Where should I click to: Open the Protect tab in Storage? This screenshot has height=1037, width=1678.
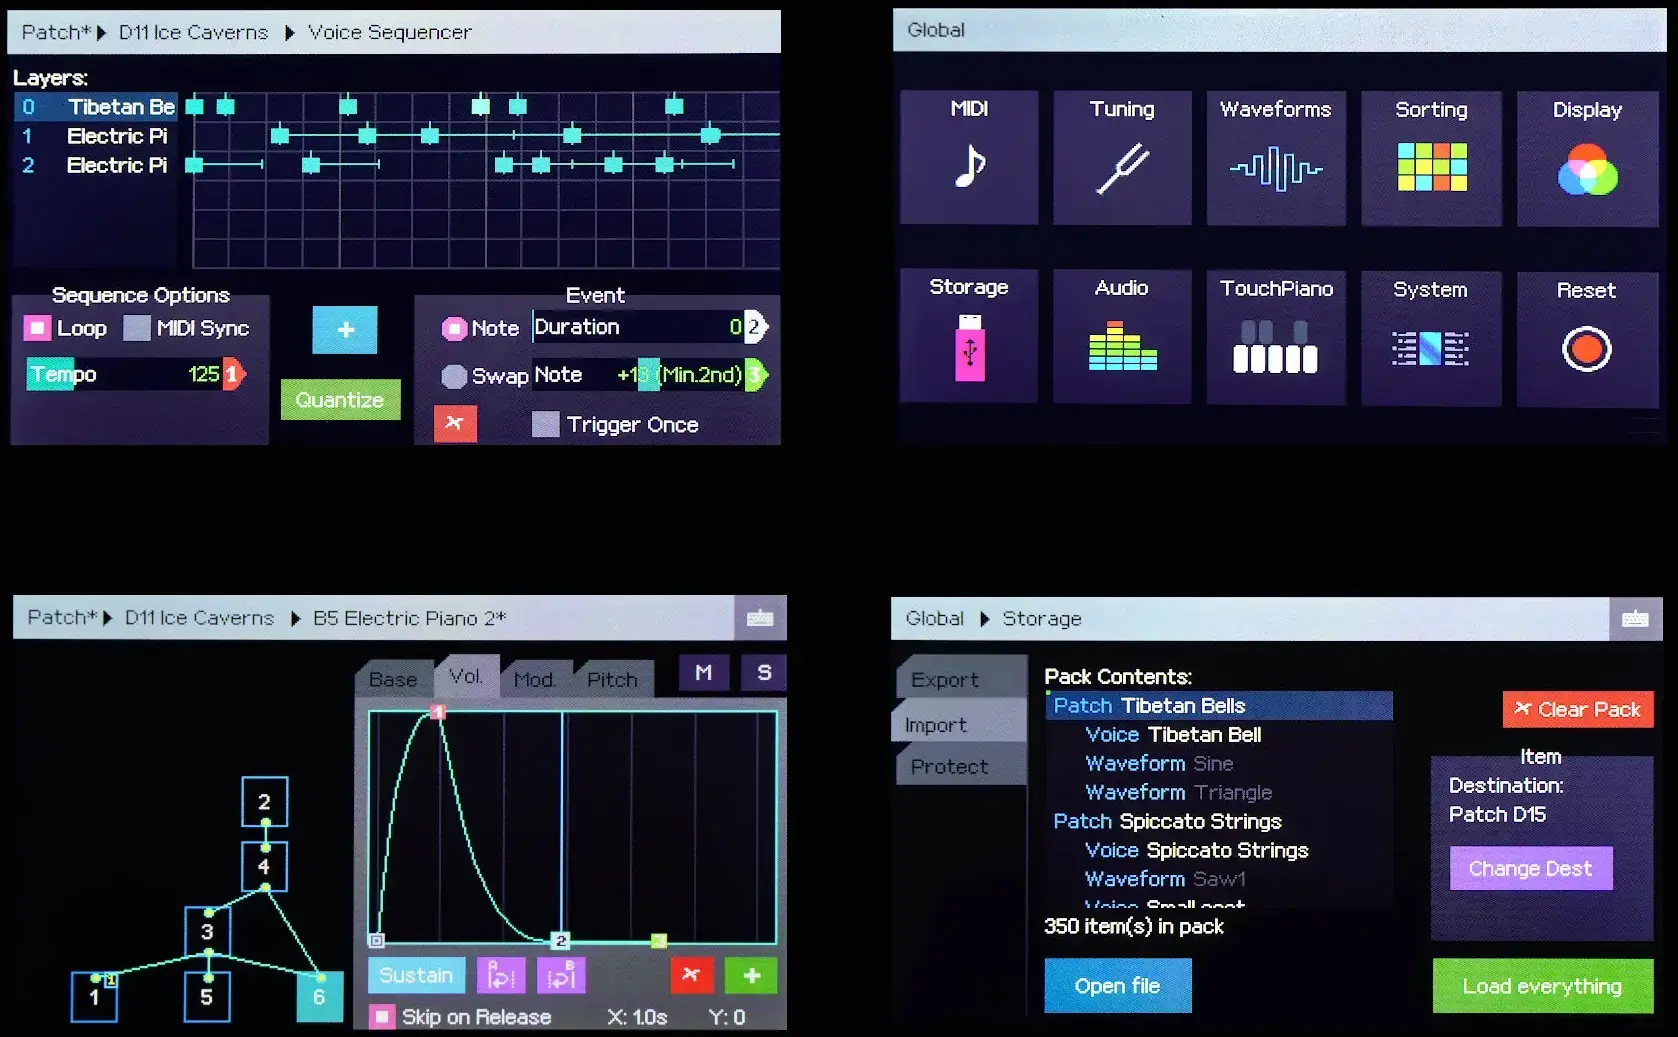961,766
